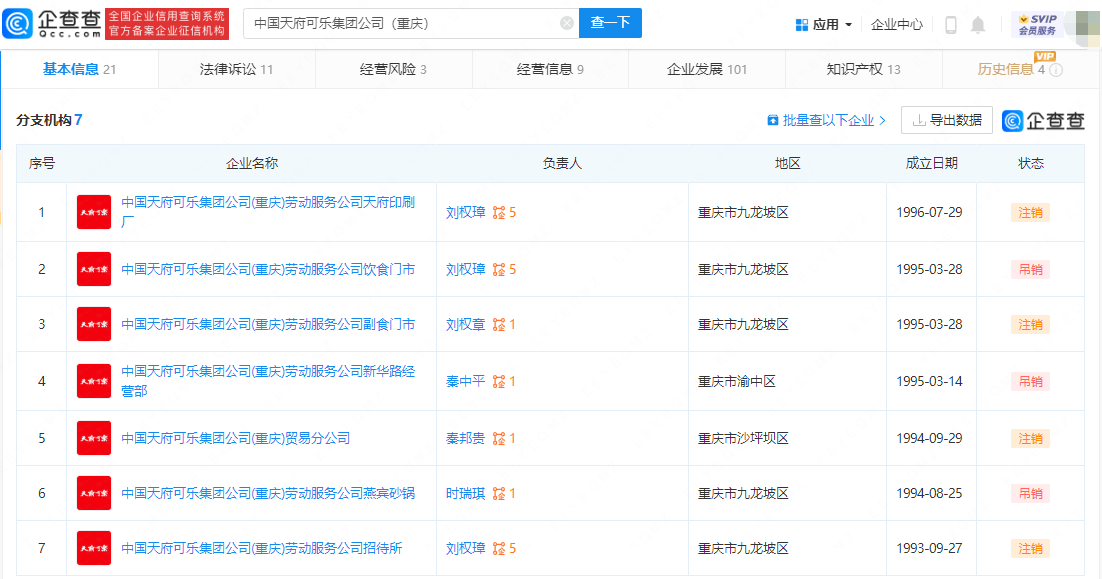
Task: Click company logo in row 1
Action: coord(93,212)
